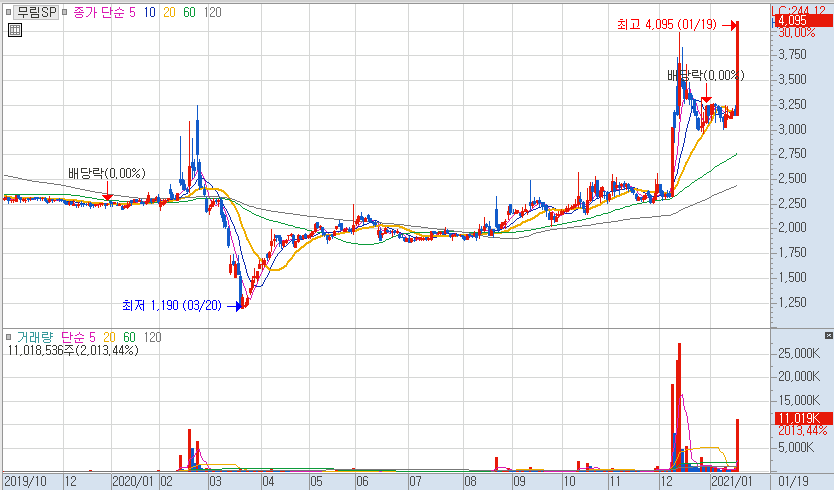Select gray 120 volume average label
Image resolution: width=834 pixels, height=490 pixels.
point(153,337)
